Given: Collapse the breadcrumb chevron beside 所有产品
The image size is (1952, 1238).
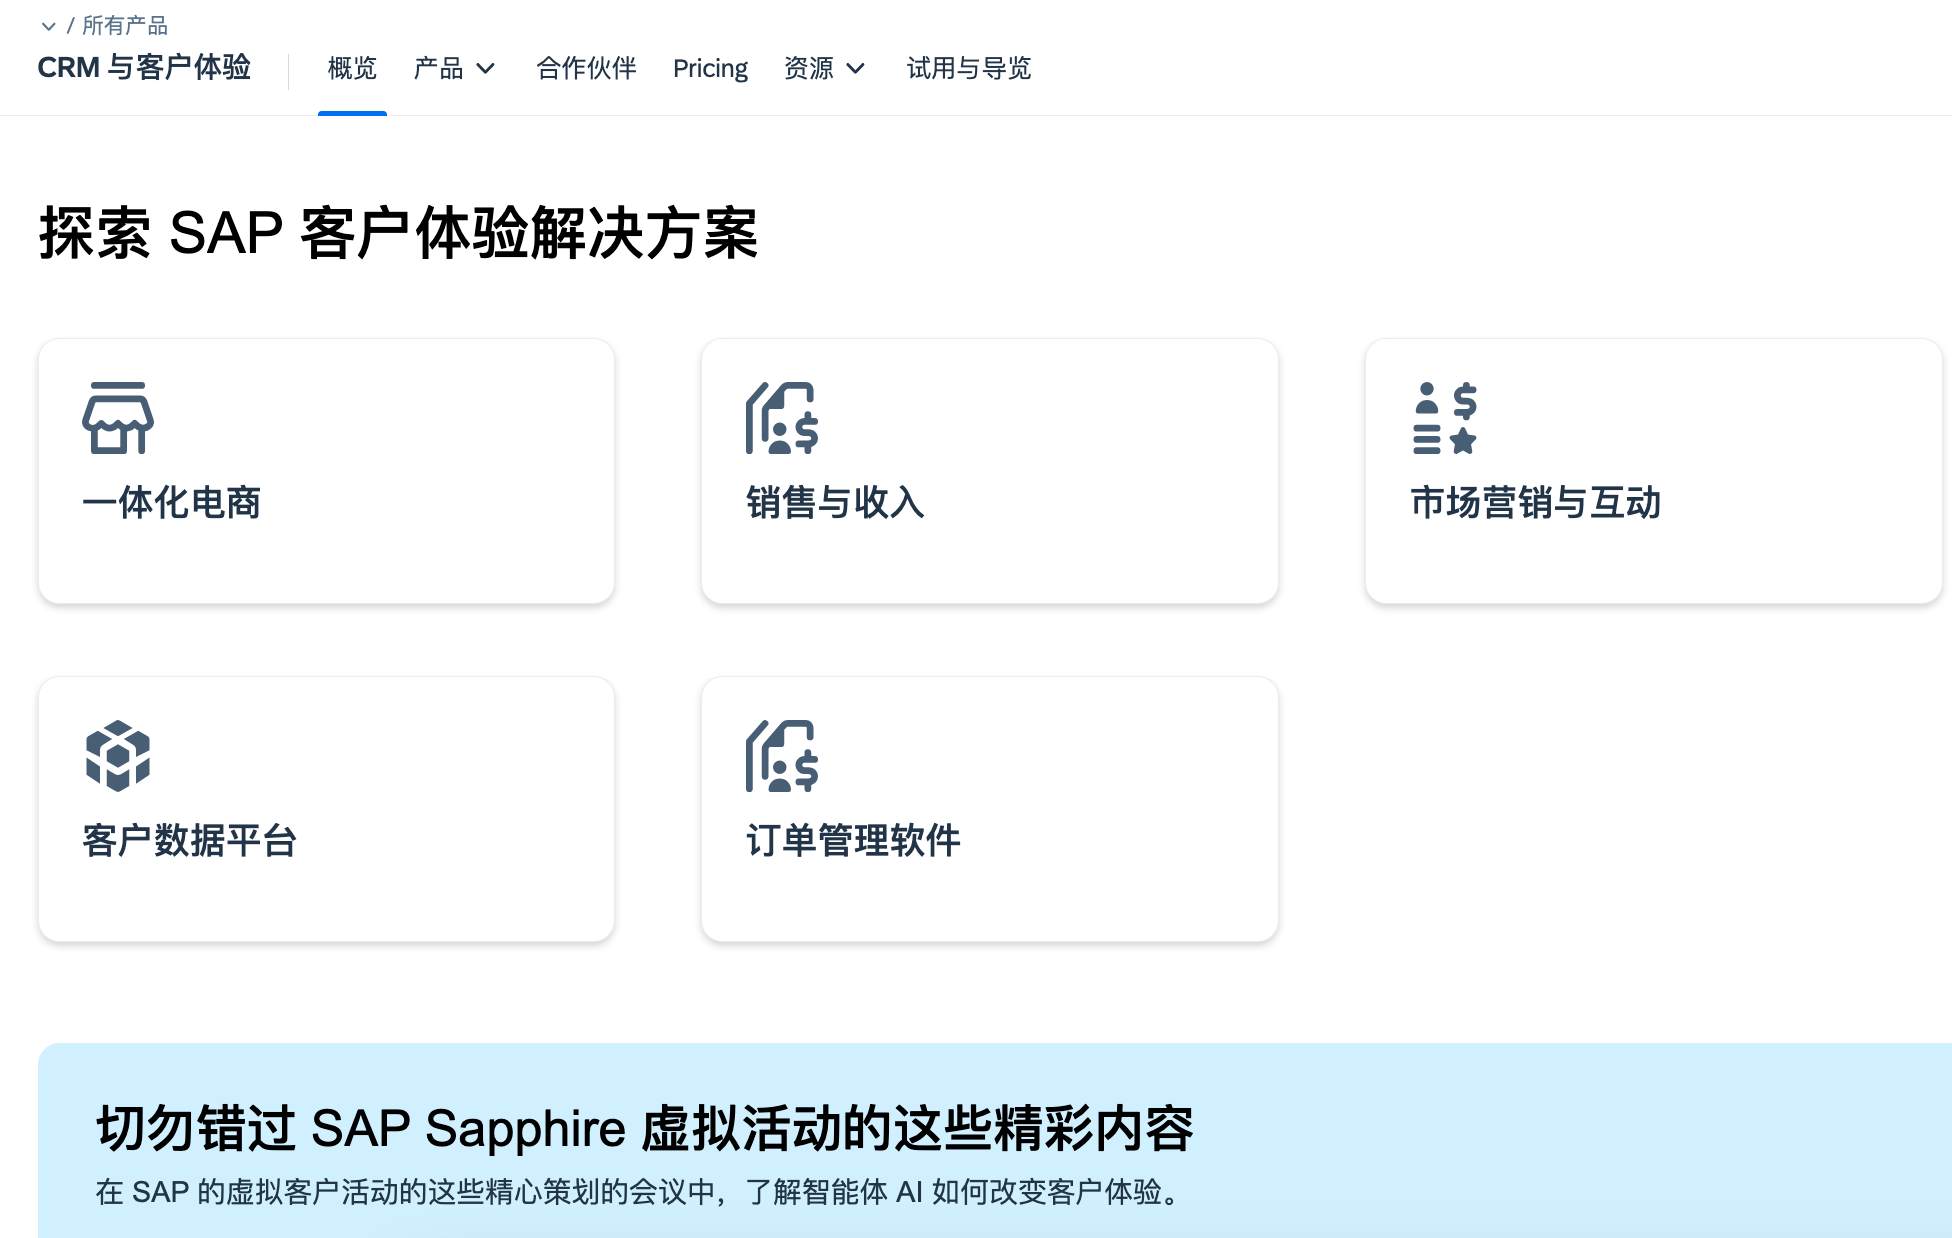Looking at the screenshot, I should click(48, 26).
